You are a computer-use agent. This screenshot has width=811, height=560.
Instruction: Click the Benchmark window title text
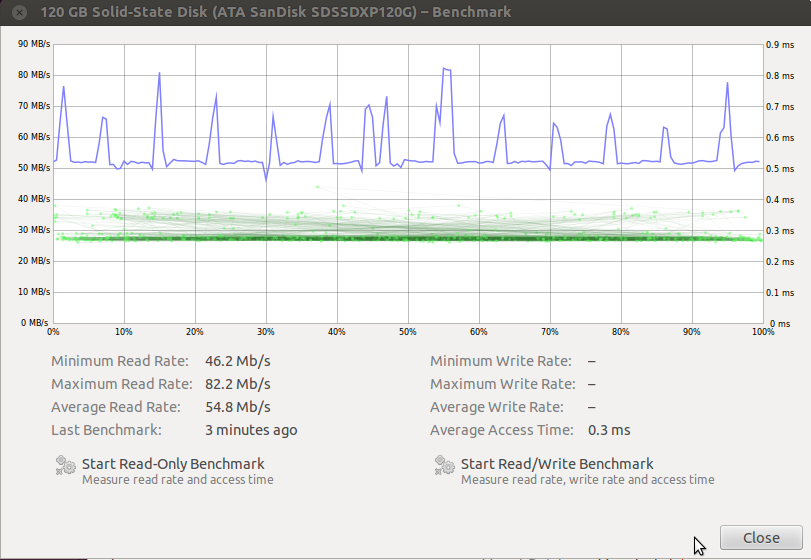tap(275, 12)
